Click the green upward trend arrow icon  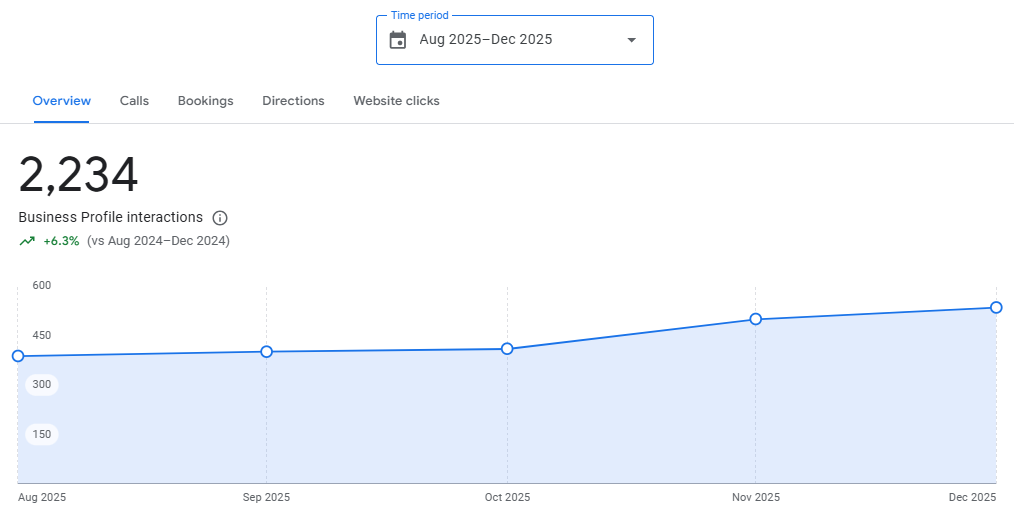pyautogui.click(x=27, y=241)
